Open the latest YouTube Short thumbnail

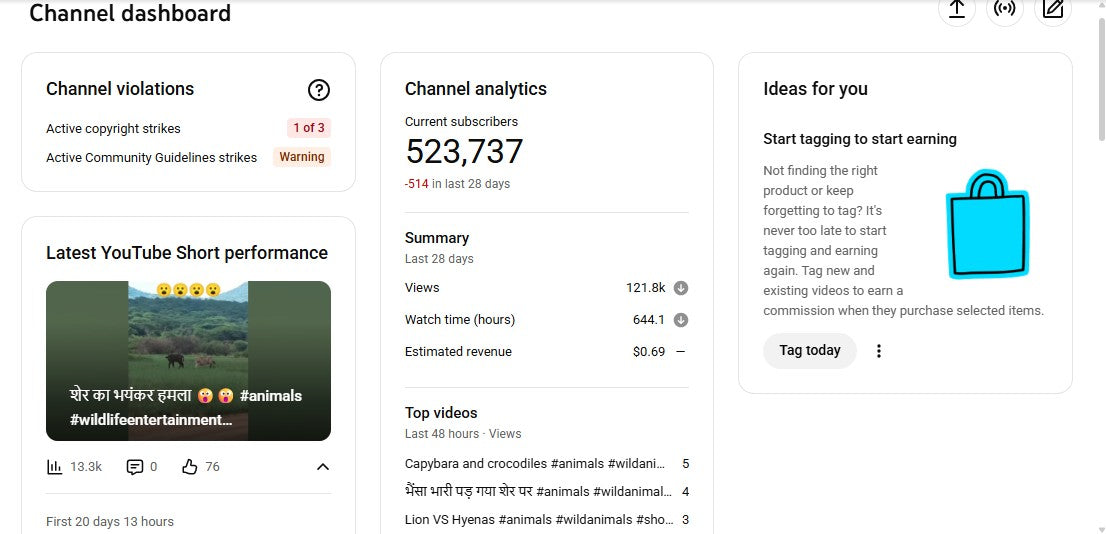[188, 360]
